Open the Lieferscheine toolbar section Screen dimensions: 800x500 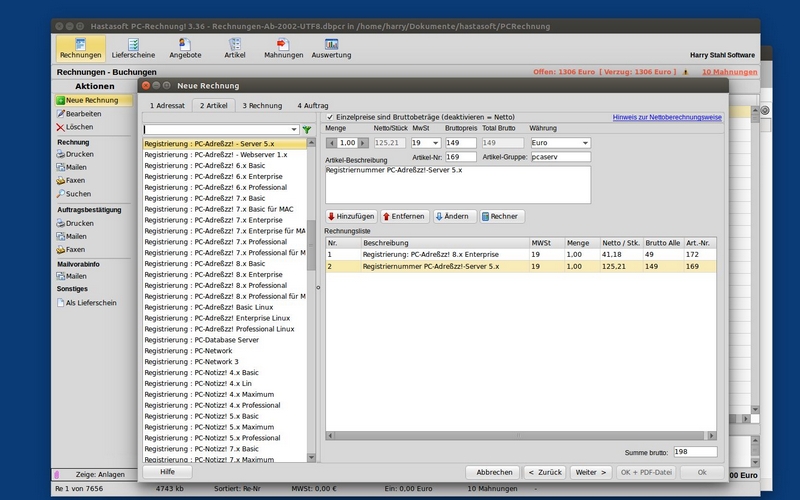pos(133,48)
